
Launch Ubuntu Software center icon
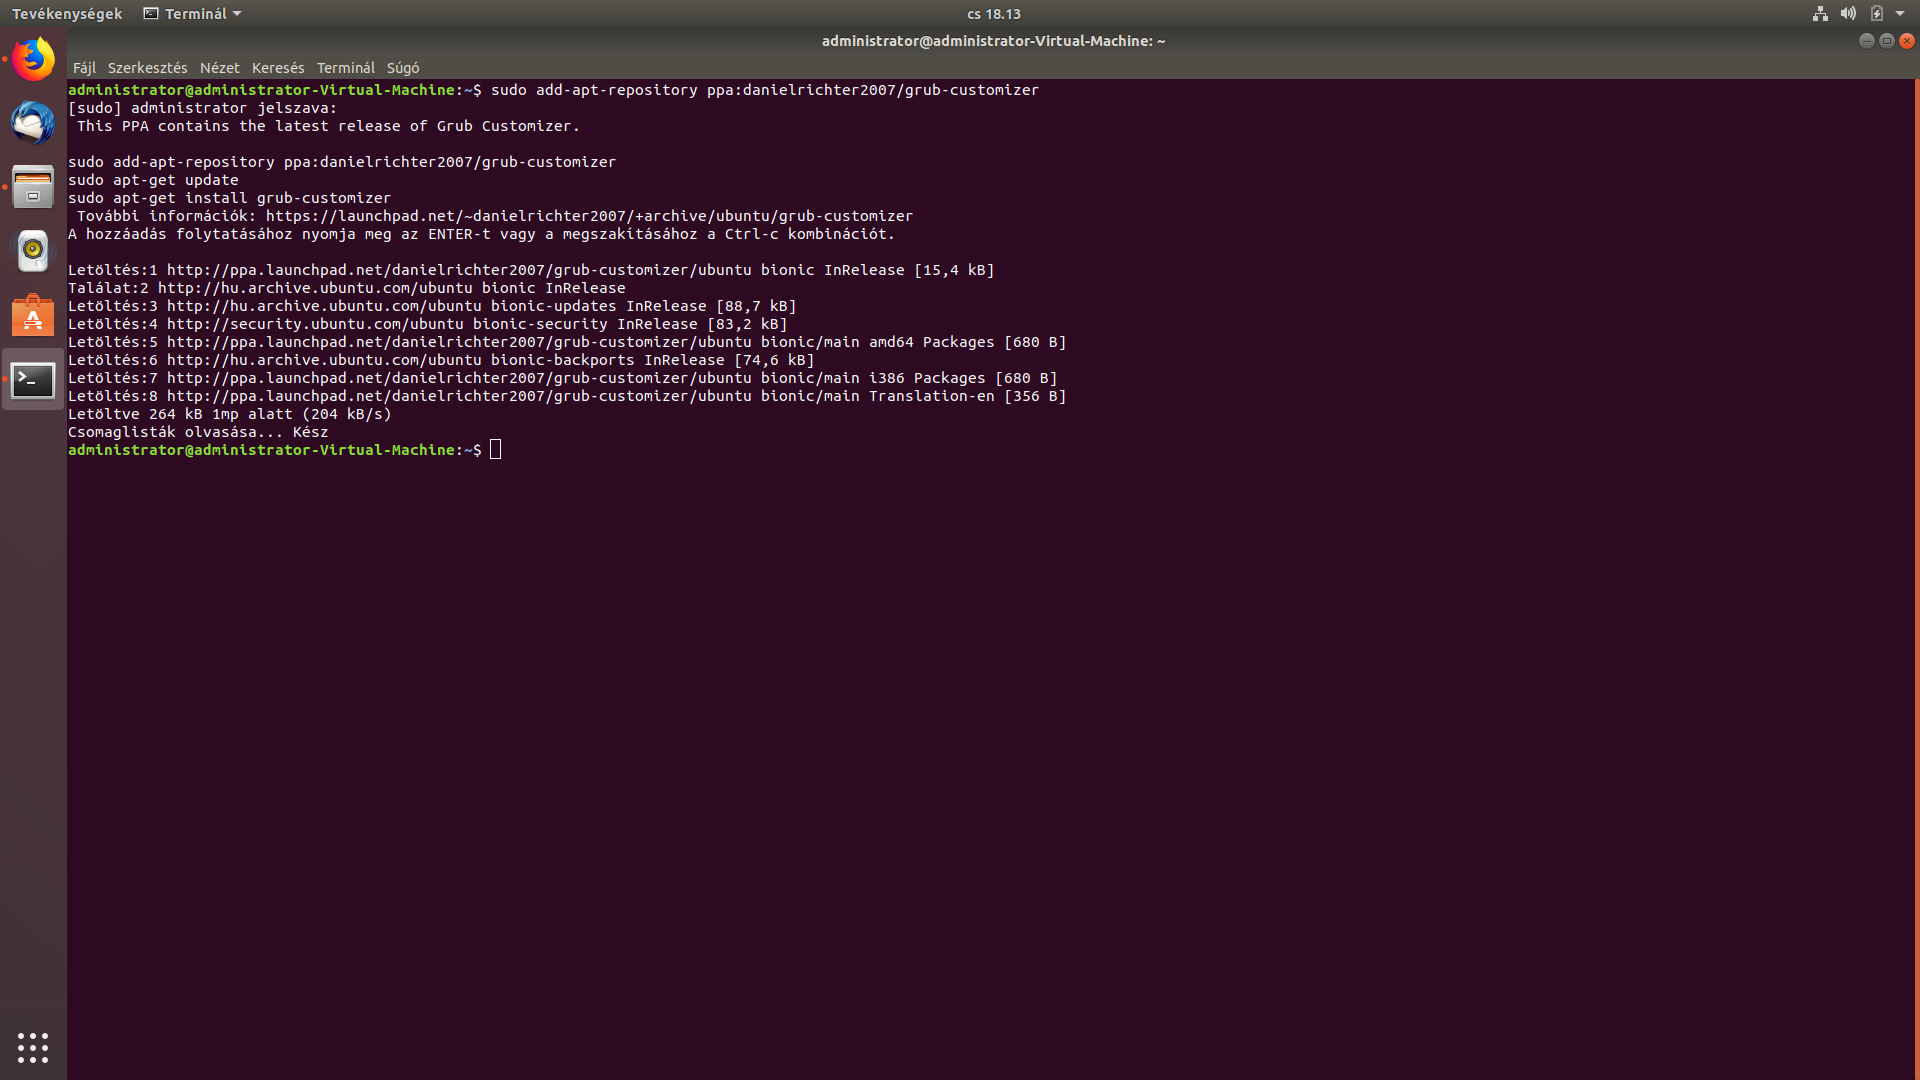coord(33,315)
